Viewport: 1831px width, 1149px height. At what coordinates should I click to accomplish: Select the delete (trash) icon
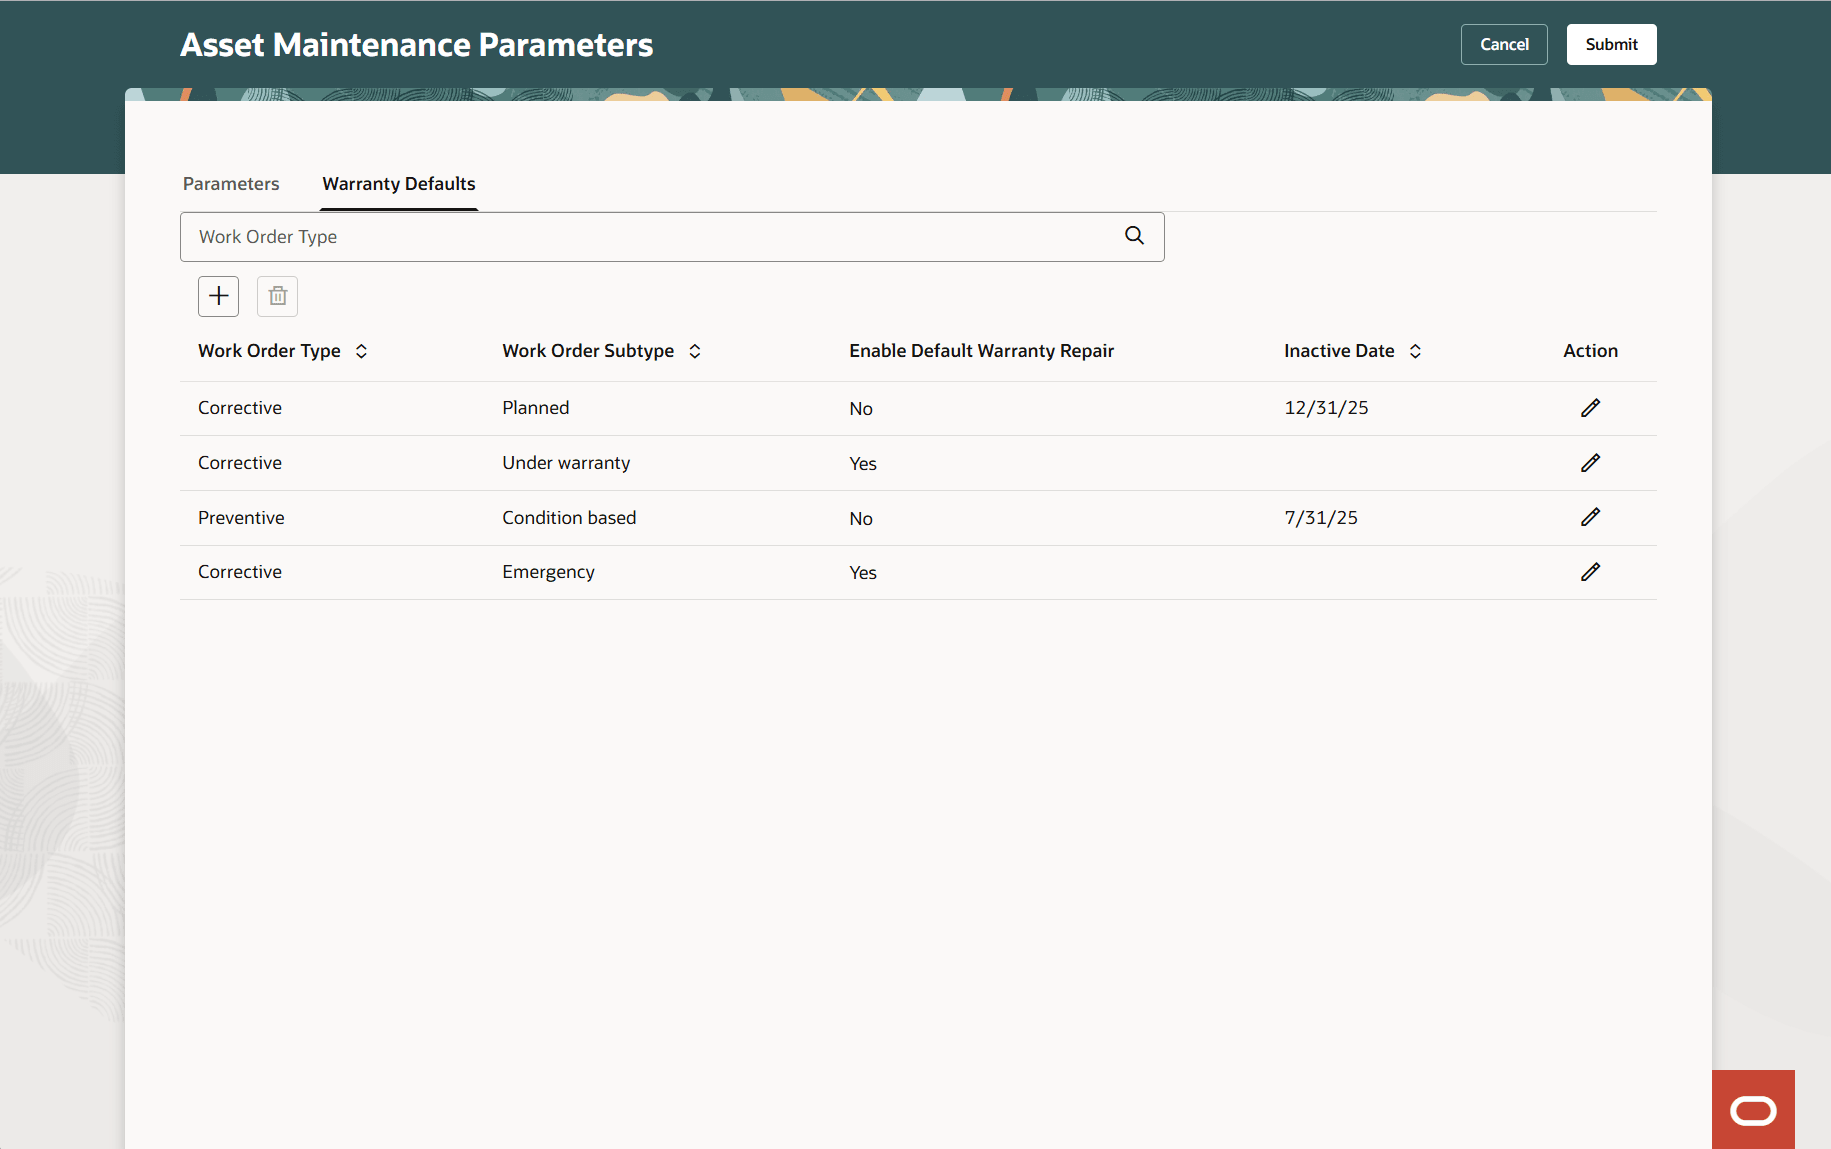click(277, 296)
